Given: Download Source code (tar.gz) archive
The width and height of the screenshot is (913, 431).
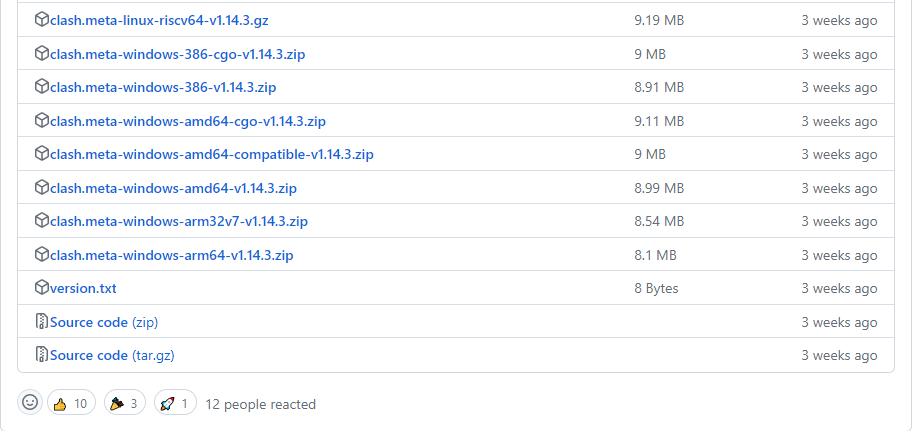Looking at the screenshot, I should click(x=112, y=355).
